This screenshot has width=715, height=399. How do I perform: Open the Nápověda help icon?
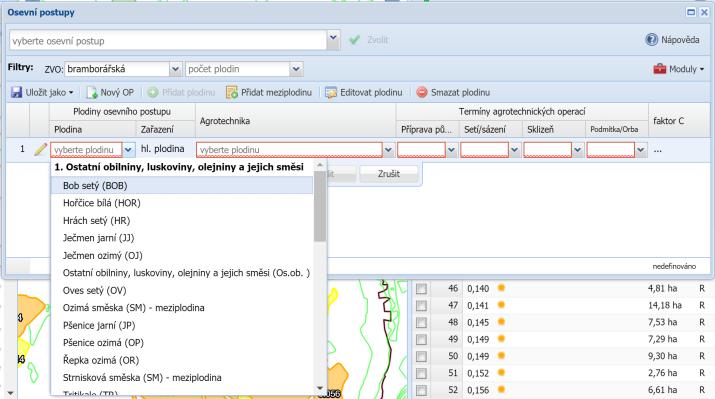coord(652,40)
